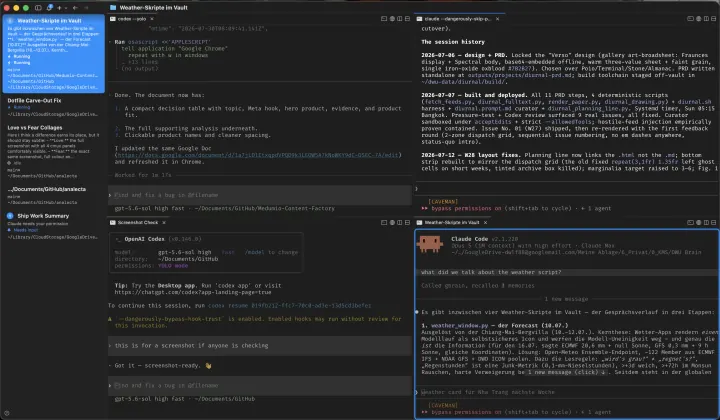Click the 'weather_window.py' heading in the Claude reply
The width and height of the screenshot is (720, 420).
pyautogui.click(x=459, y=325)
